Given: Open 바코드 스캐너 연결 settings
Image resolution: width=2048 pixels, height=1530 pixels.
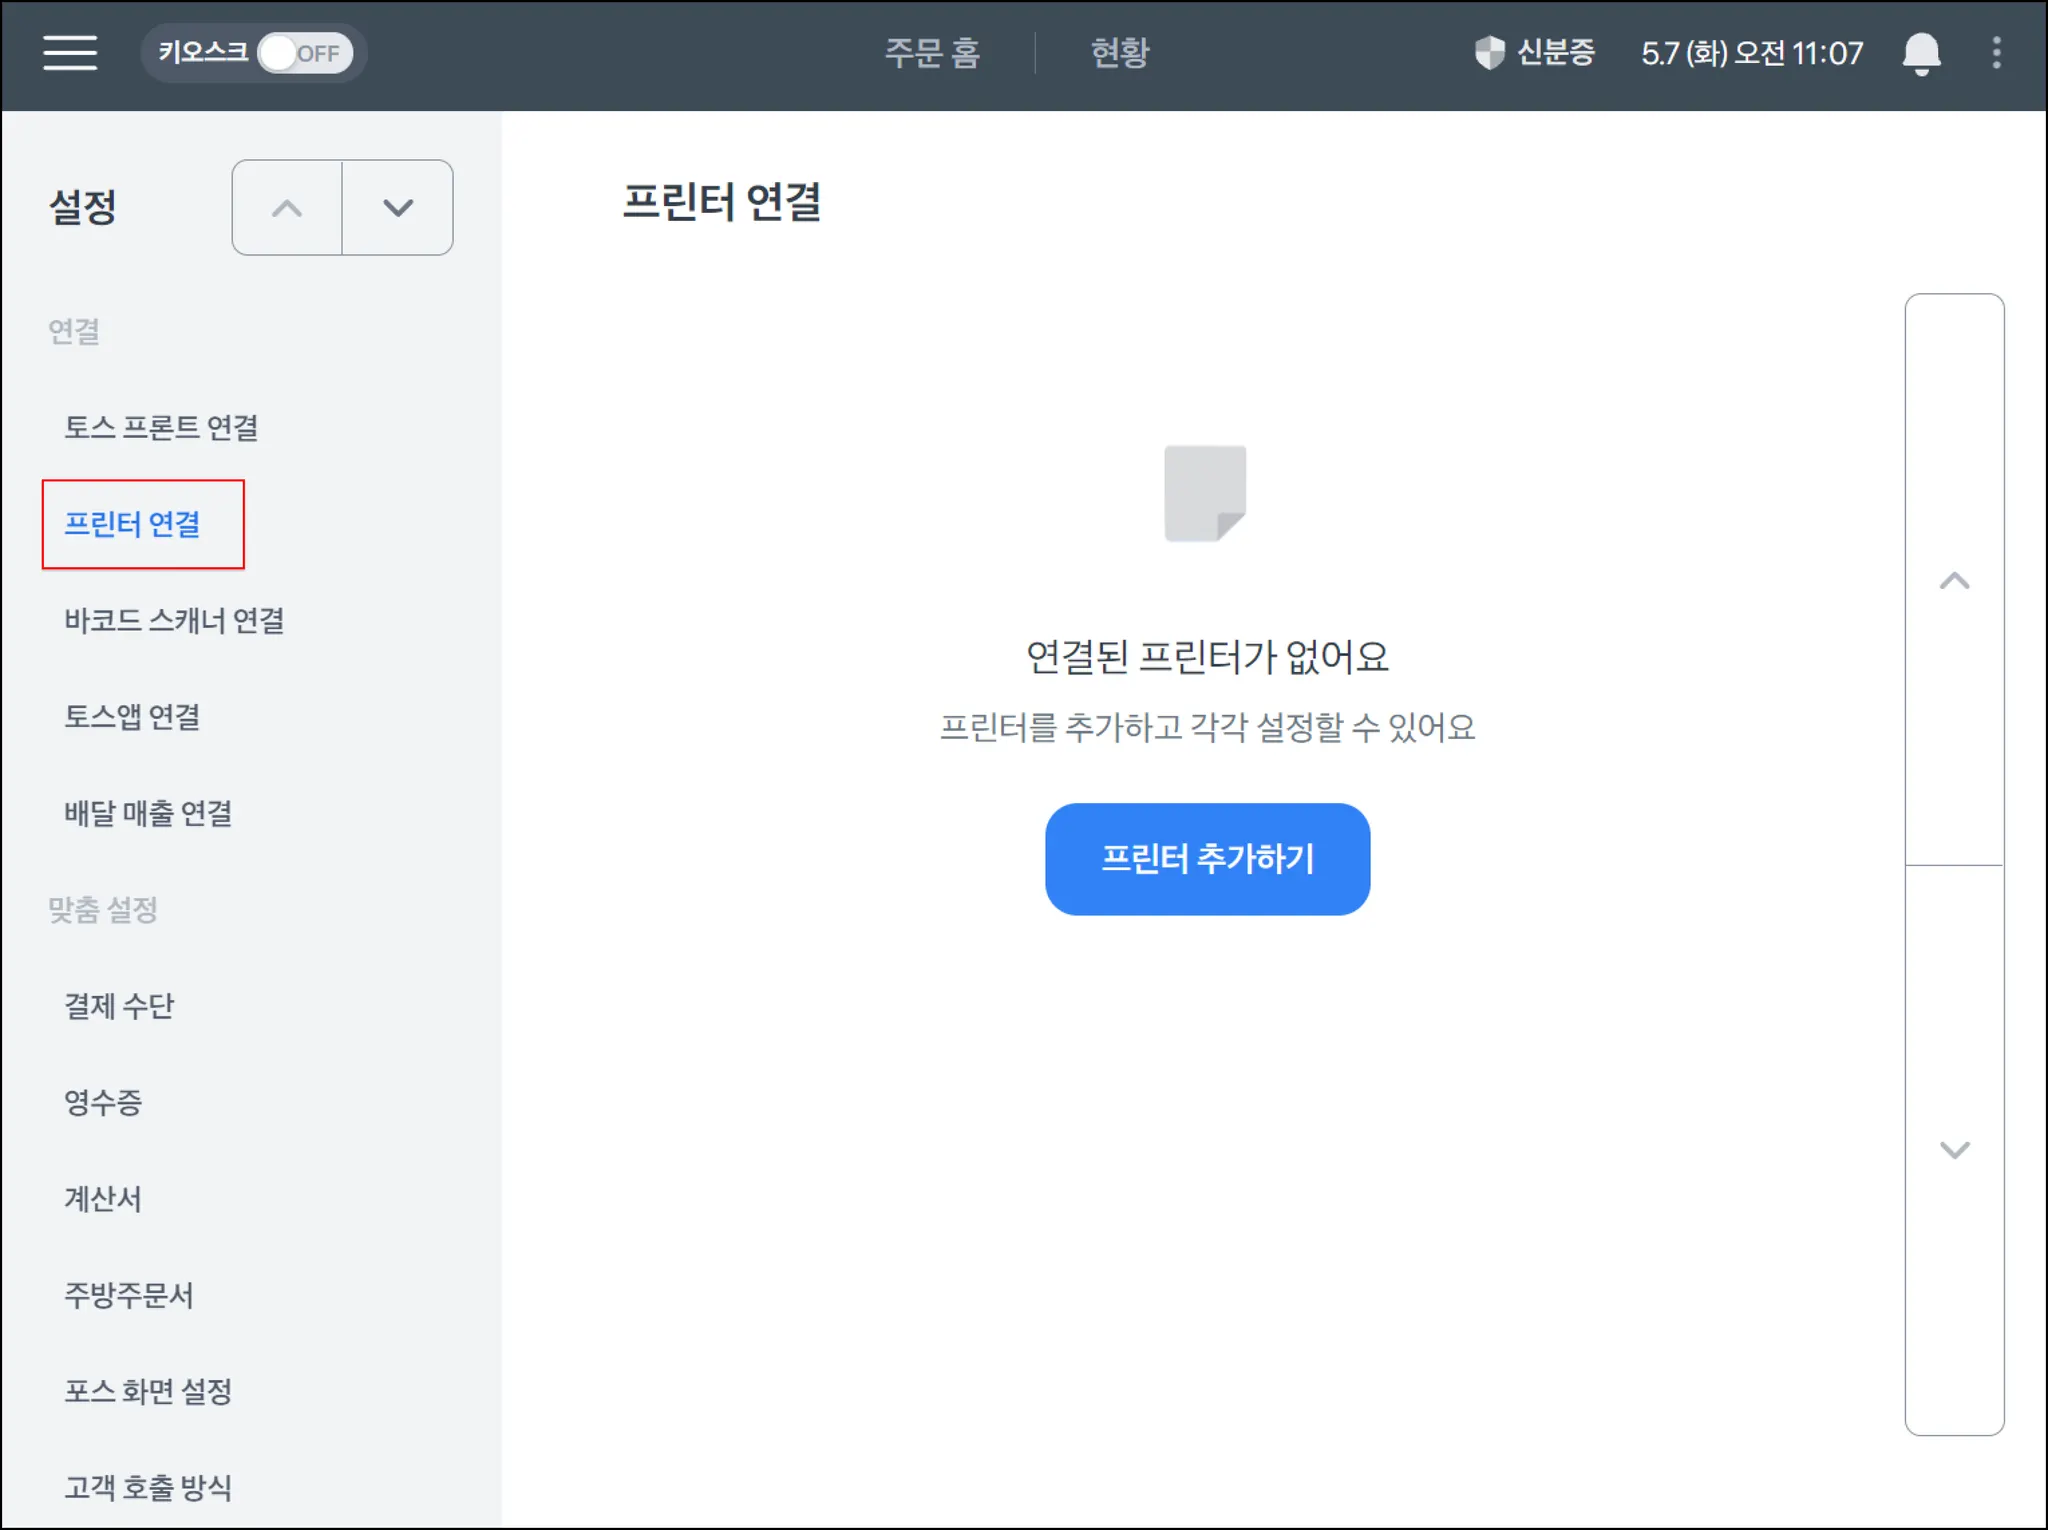Looking at the screenshot, I should pos(175,621).
